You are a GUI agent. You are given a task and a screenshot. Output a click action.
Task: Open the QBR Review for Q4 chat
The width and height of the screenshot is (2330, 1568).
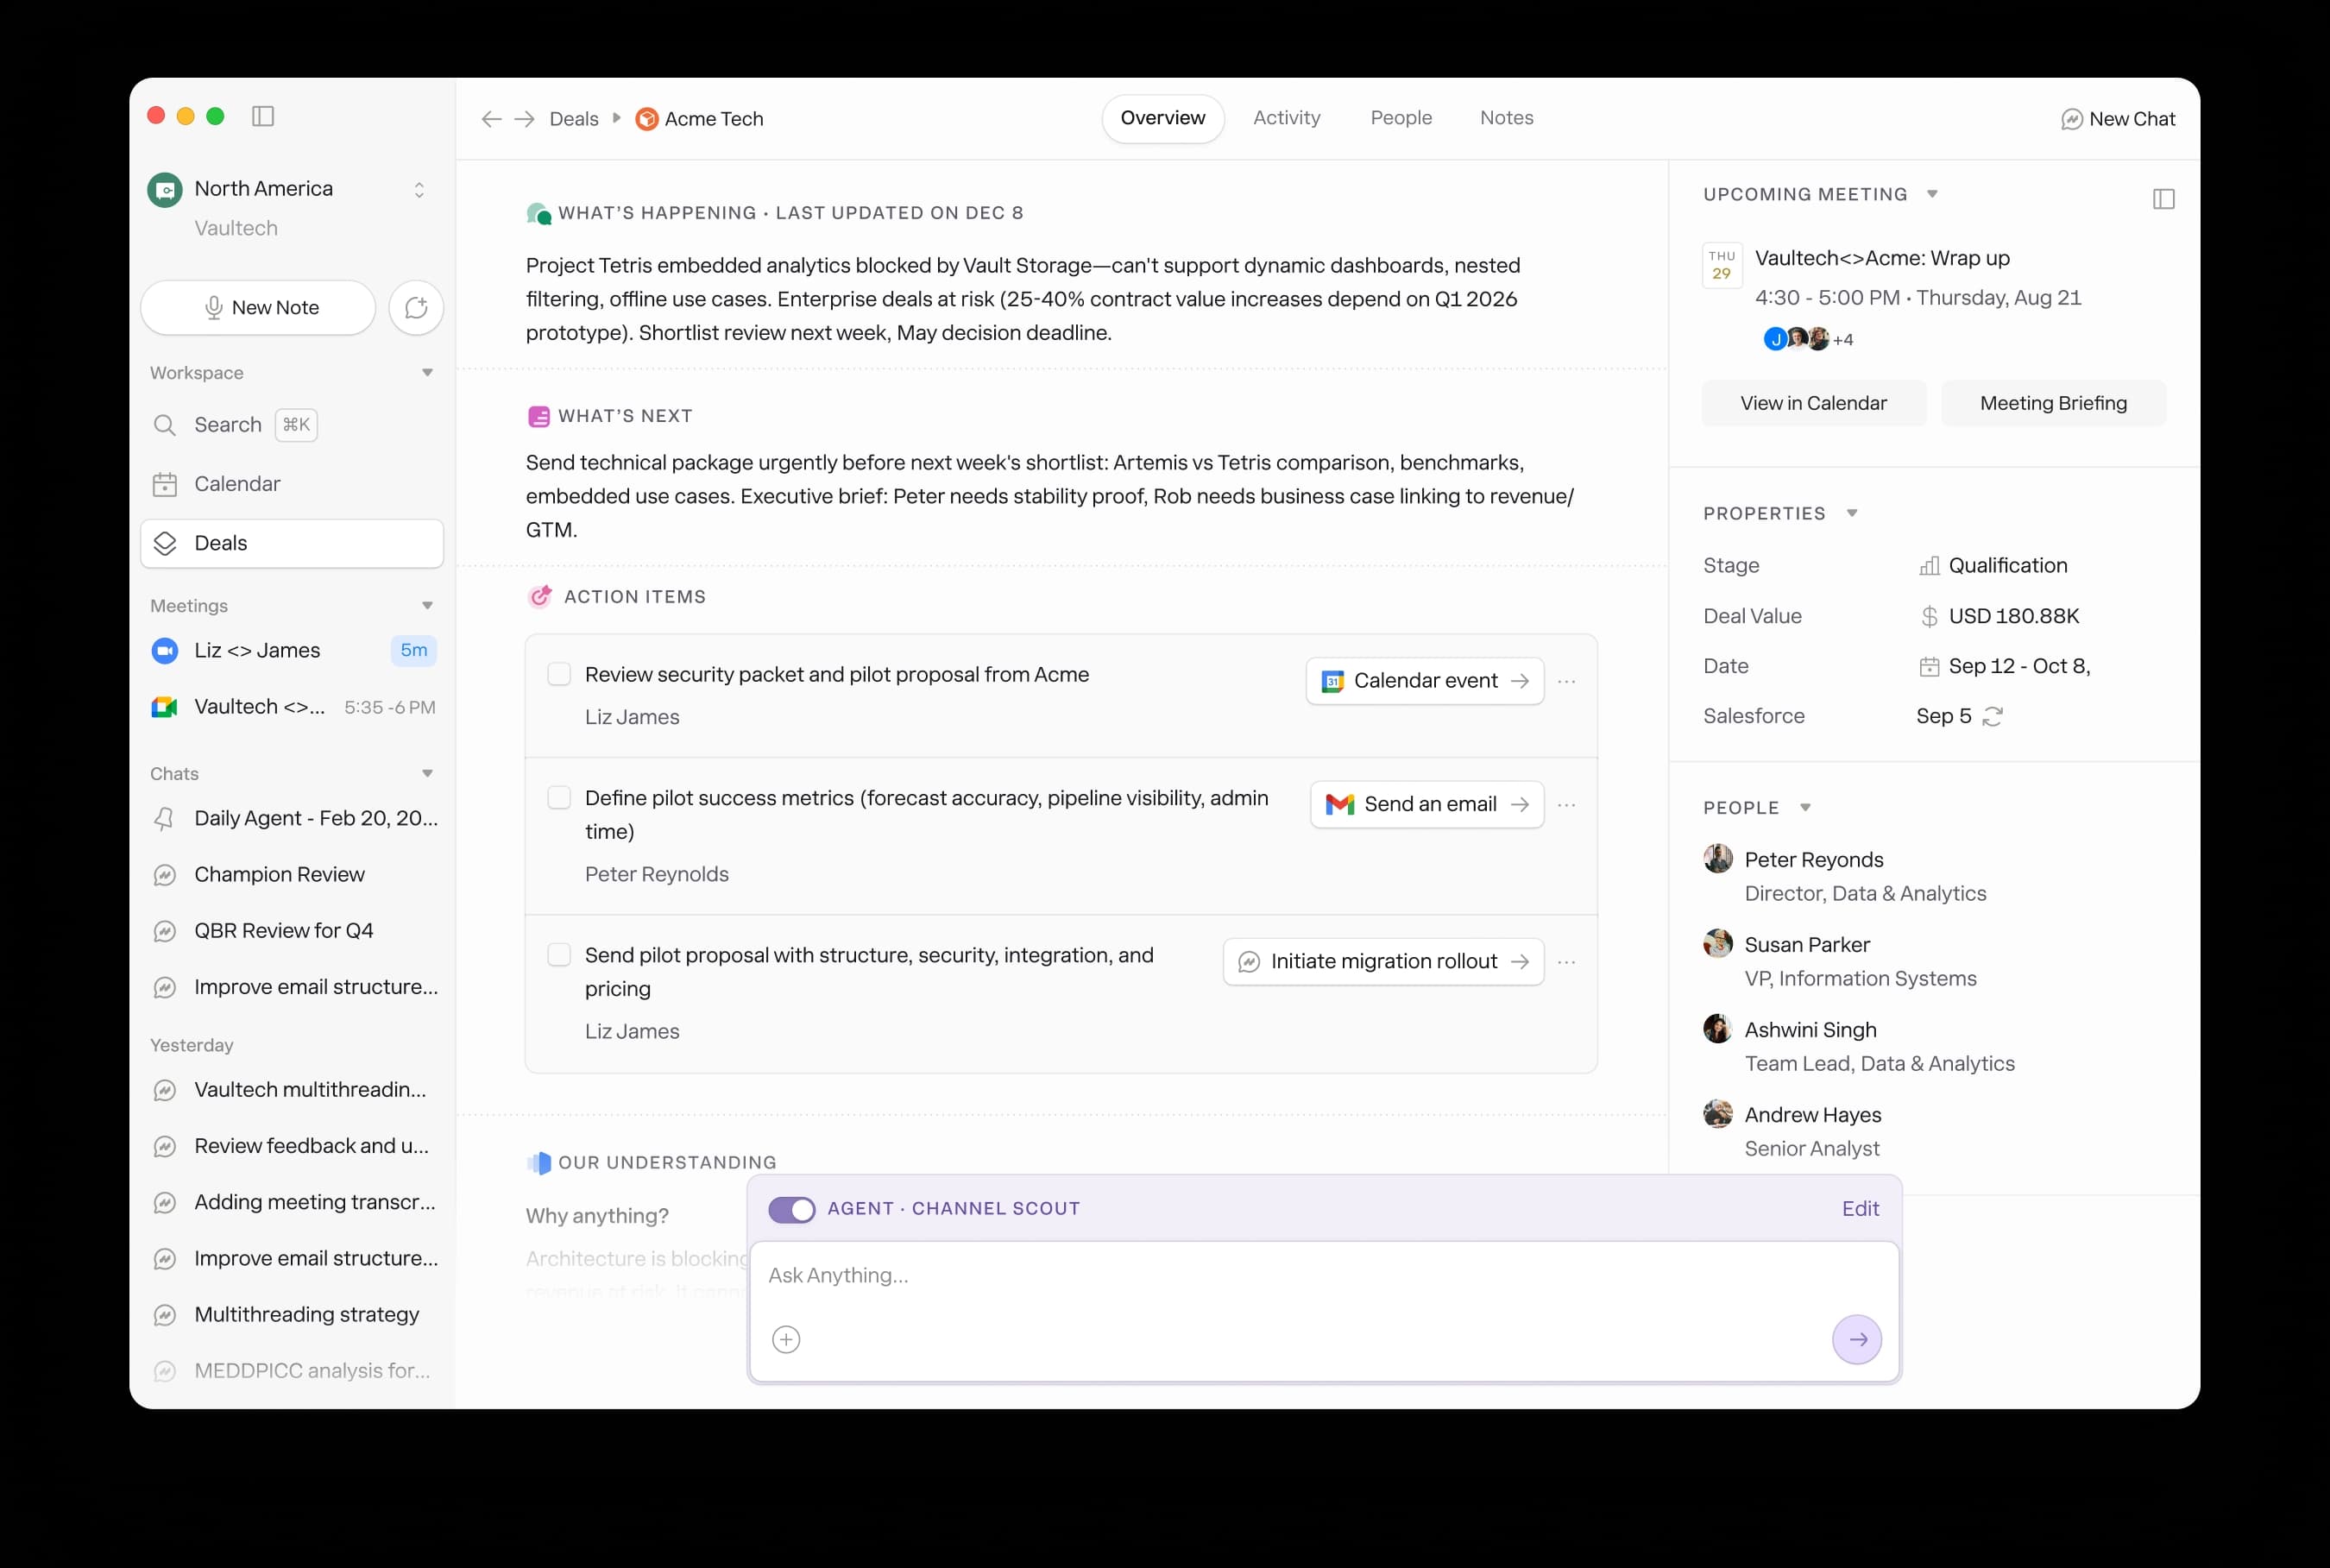292,931
